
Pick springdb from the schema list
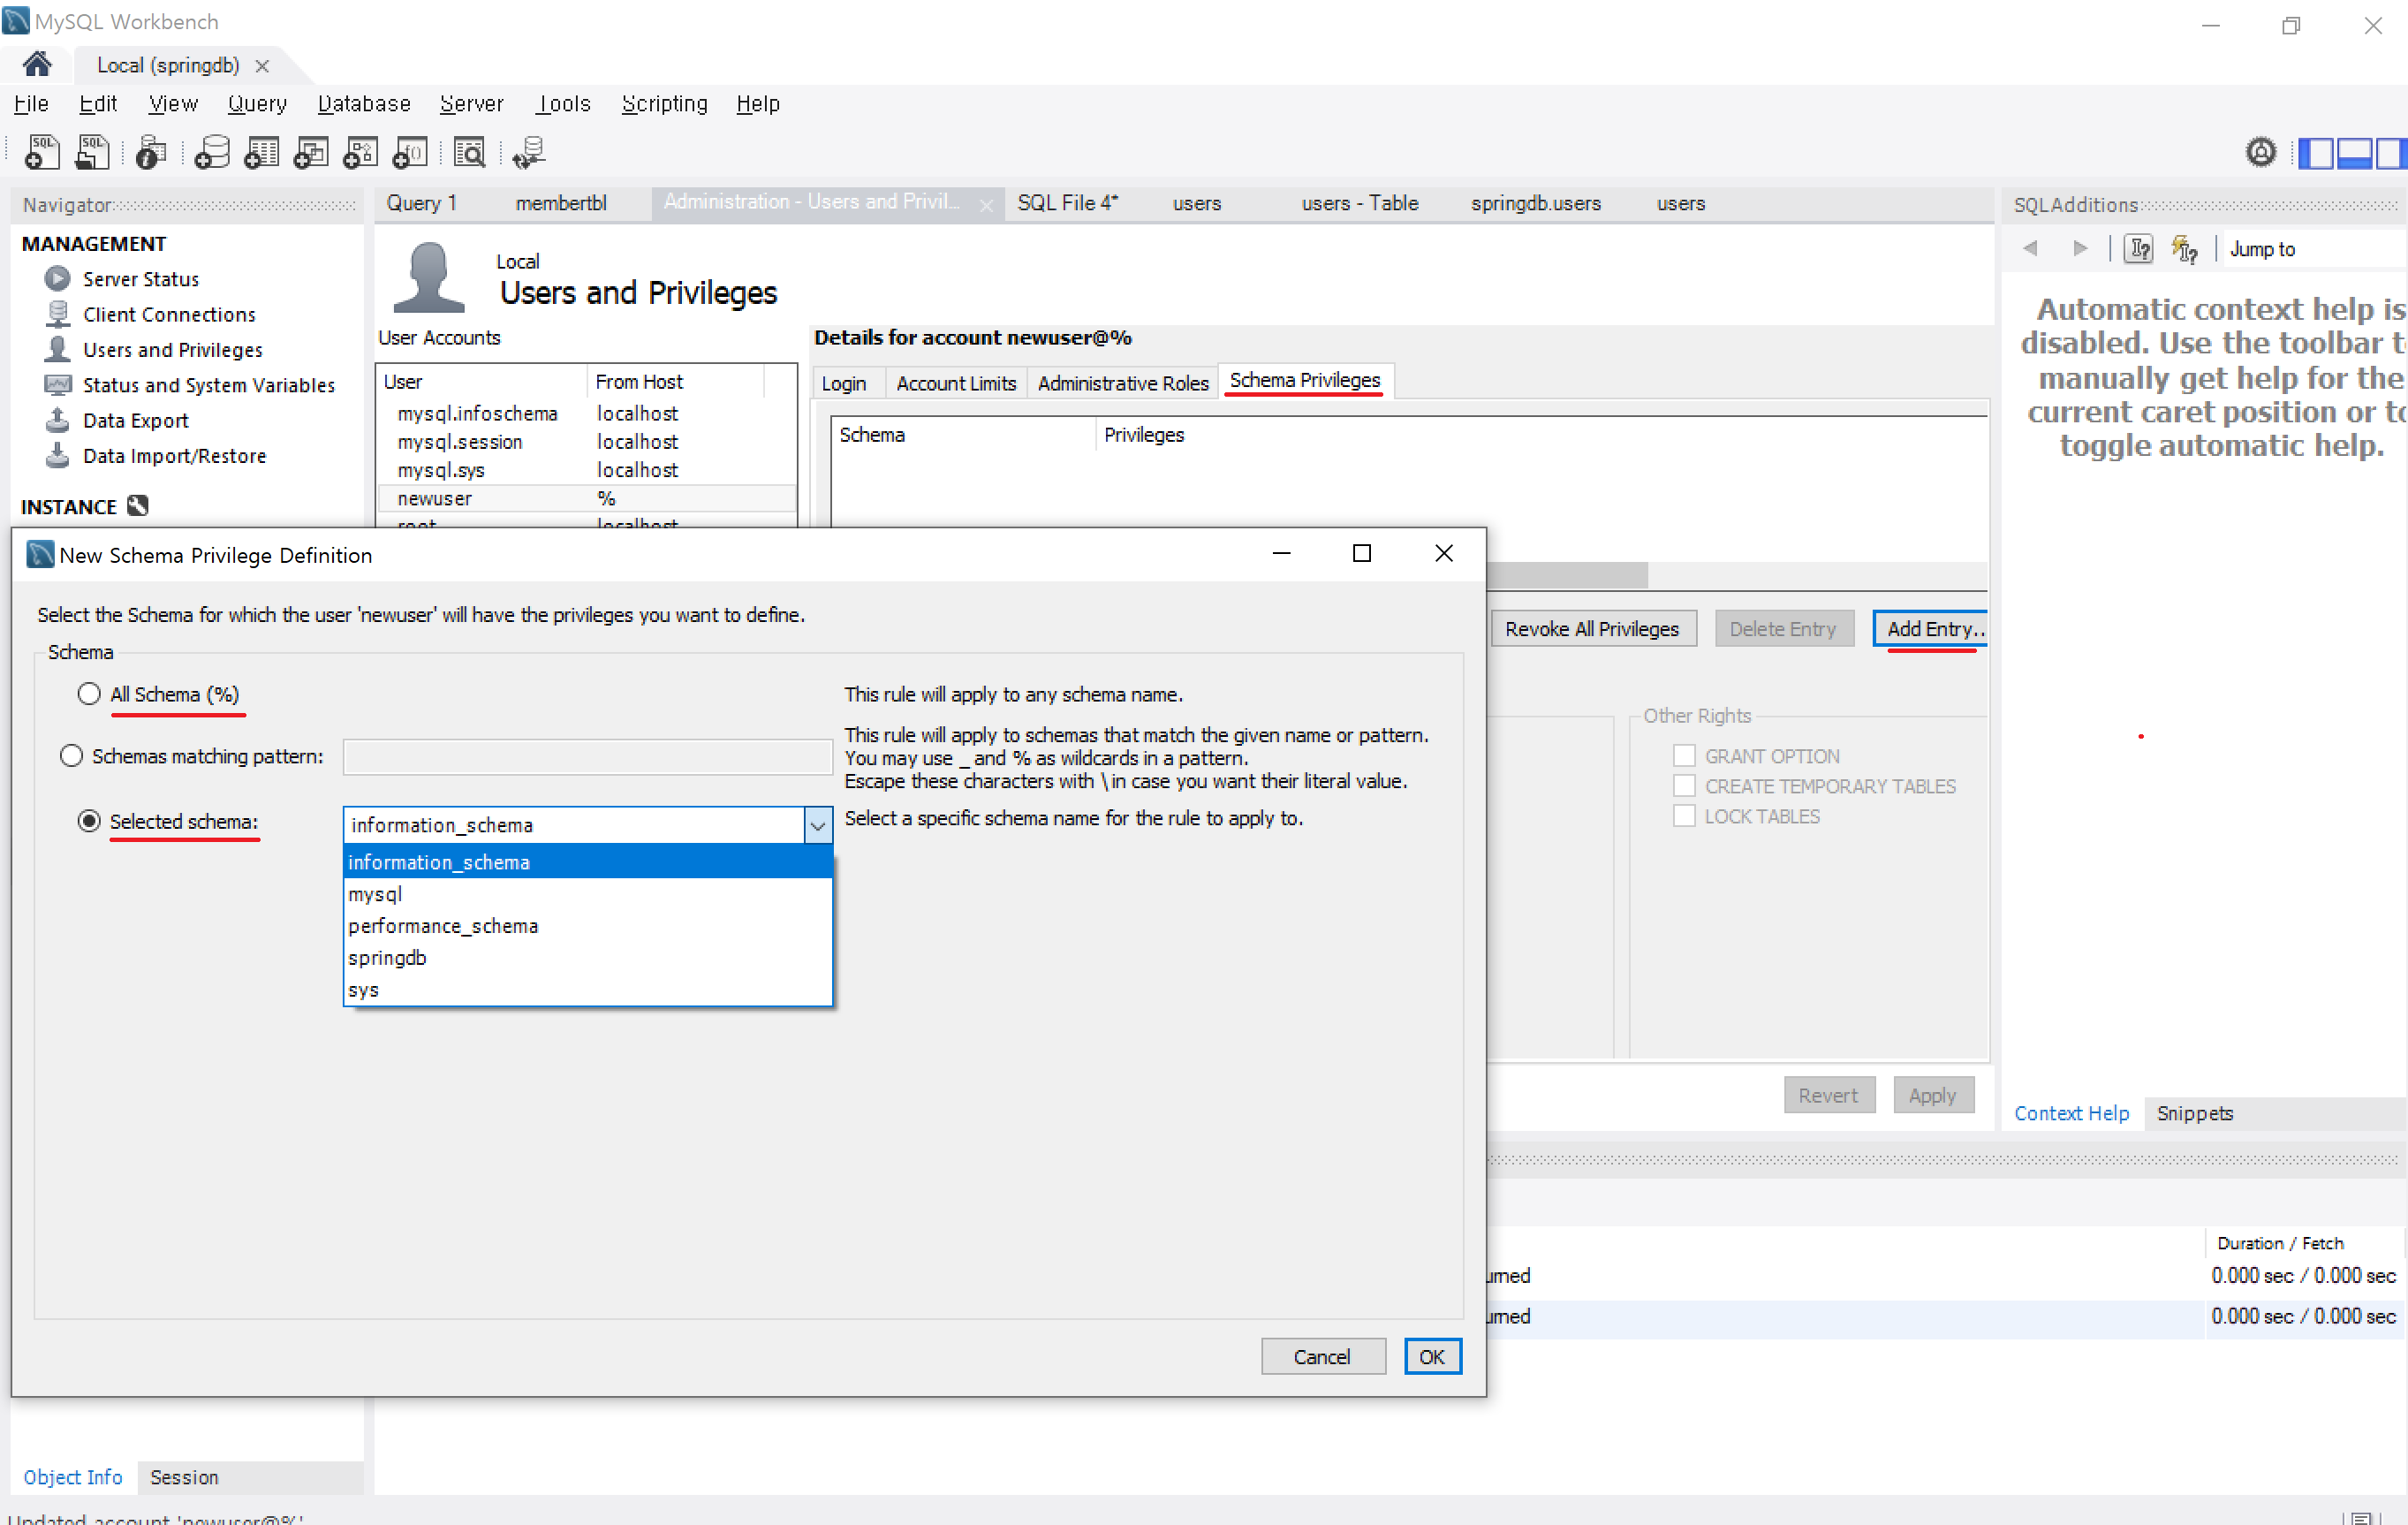(387, 957)
